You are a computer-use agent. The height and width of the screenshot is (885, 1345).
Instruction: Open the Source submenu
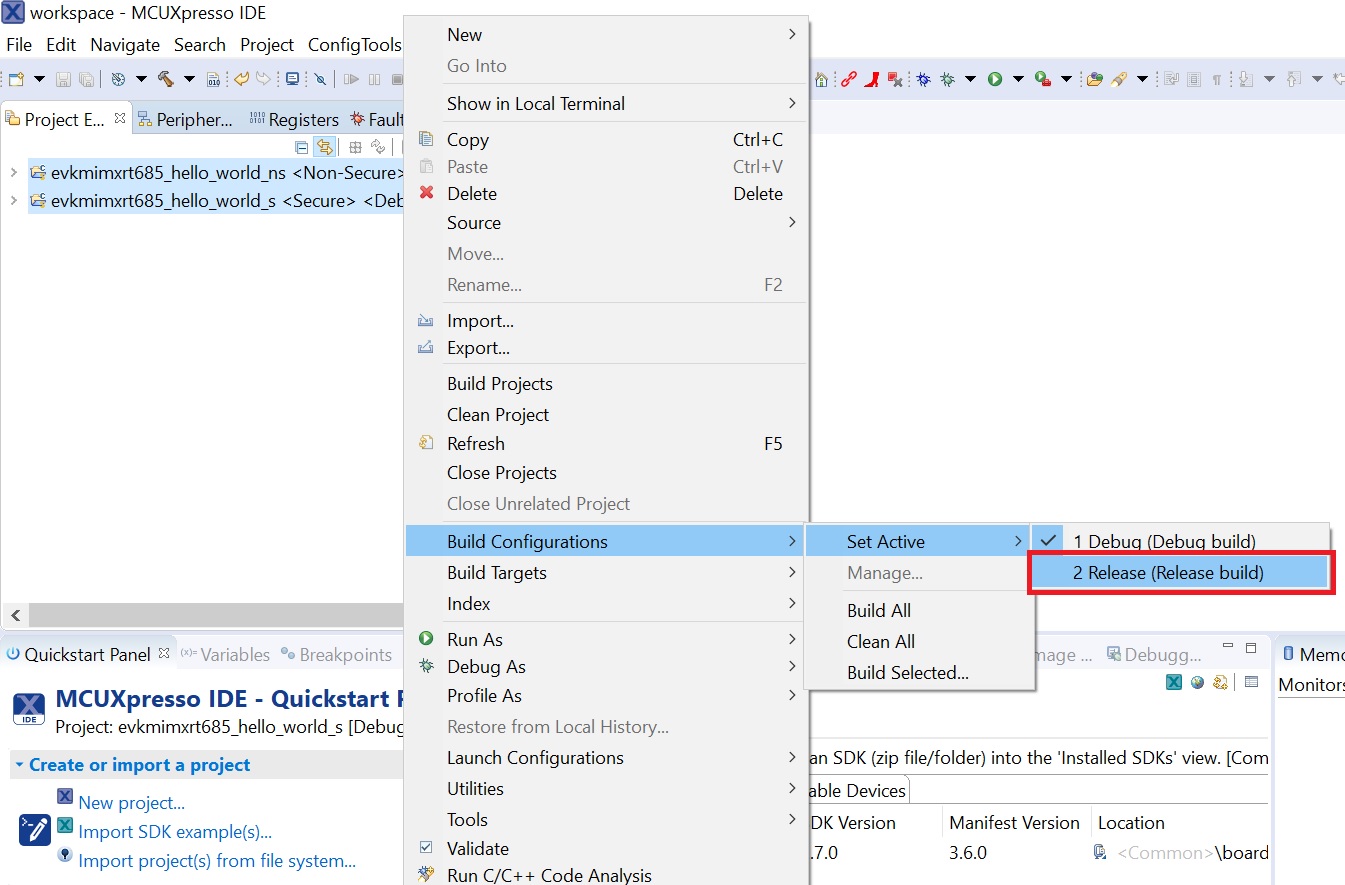tap(606, 223)
